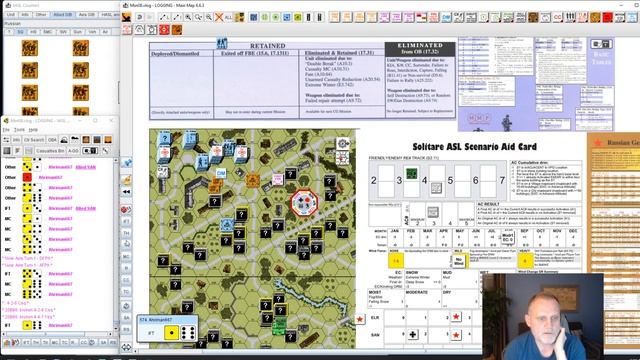Open the DM chart icon in top toolbar
640x360 pixels.
tap(447, 17)
